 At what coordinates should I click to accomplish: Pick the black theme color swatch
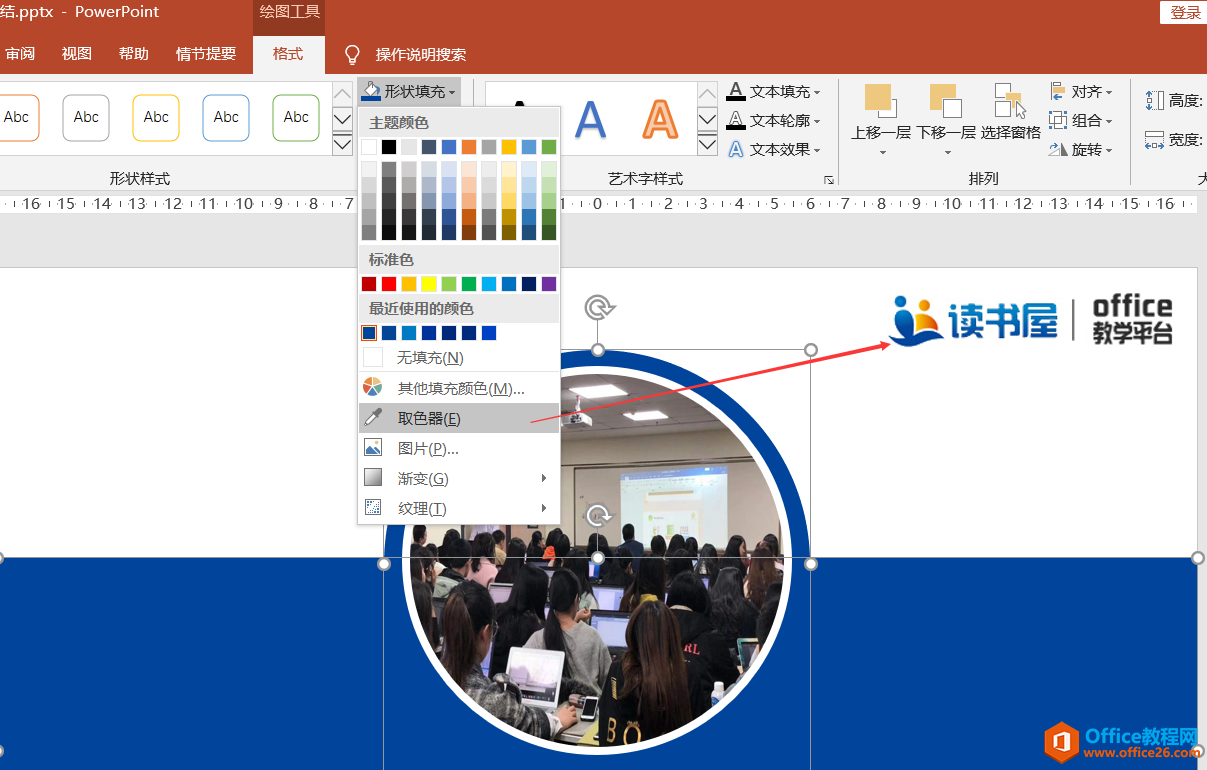coord(389,147)
